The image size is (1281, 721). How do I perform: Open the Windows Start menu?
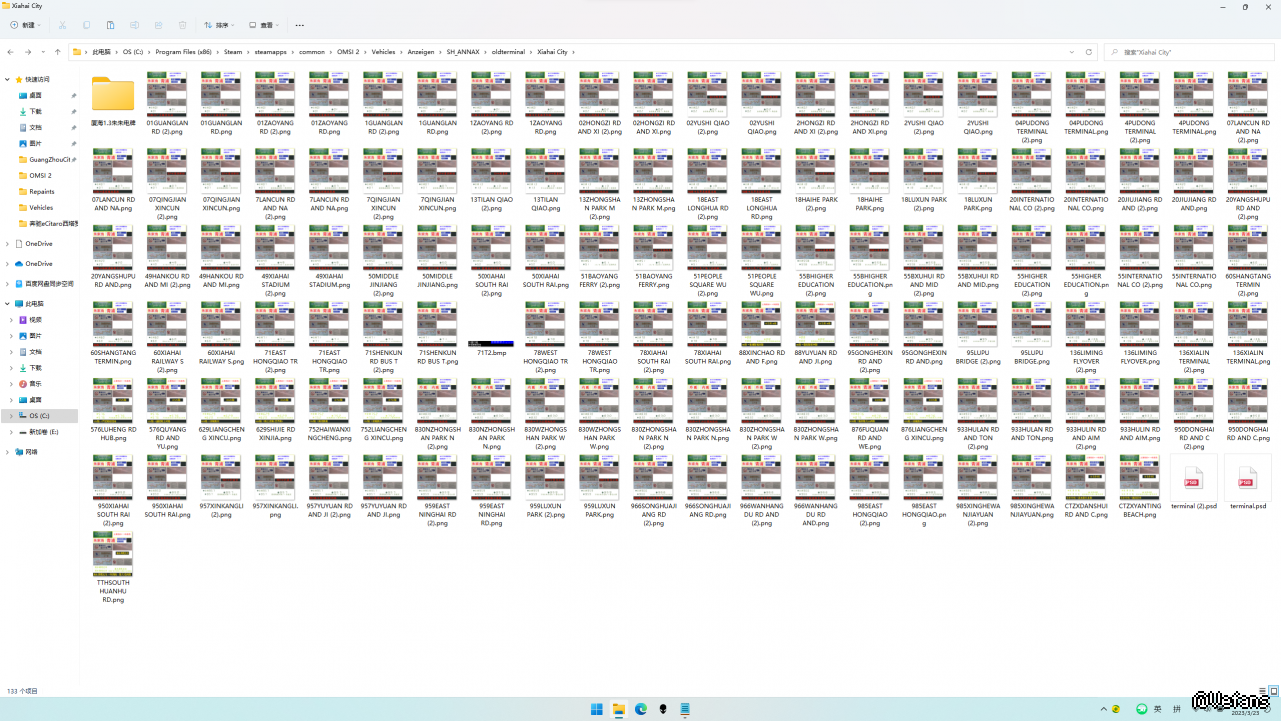click(597, 709)
